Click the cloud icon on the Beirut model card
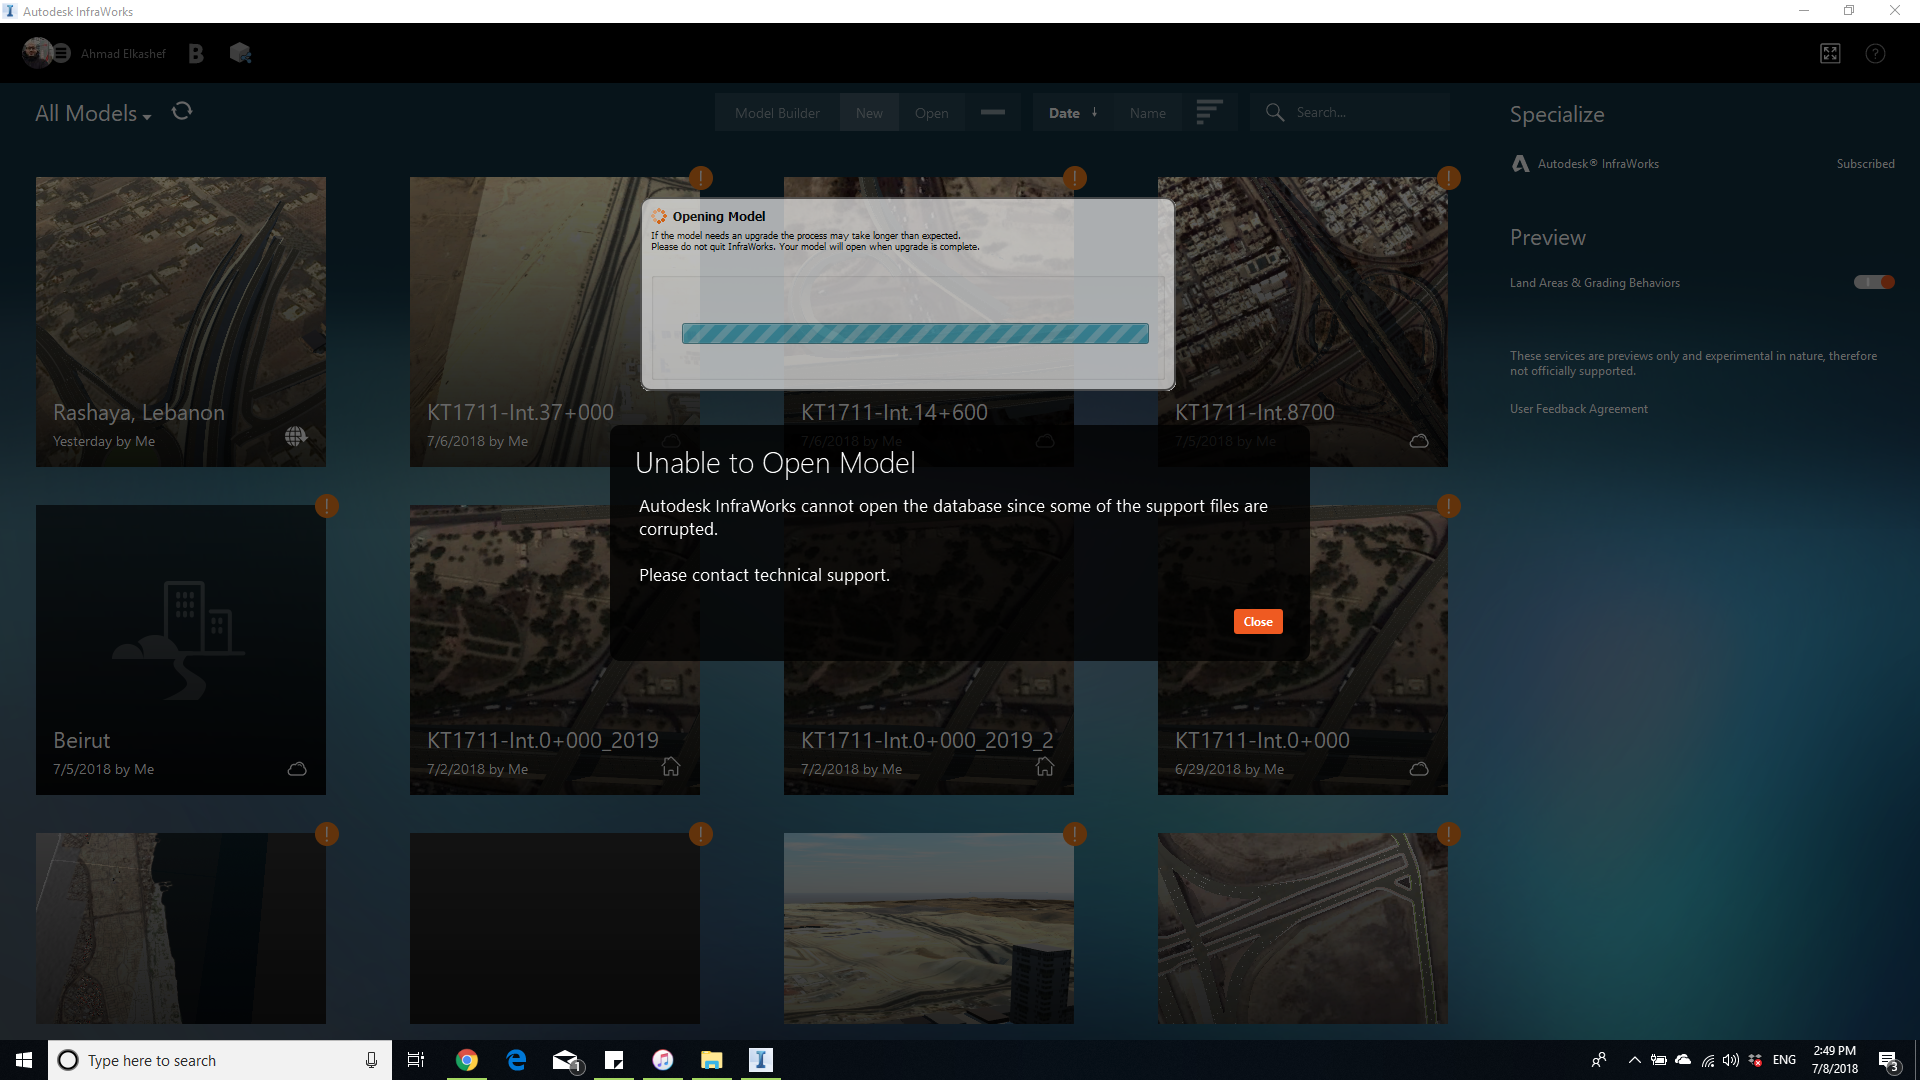 click(296, 769)
